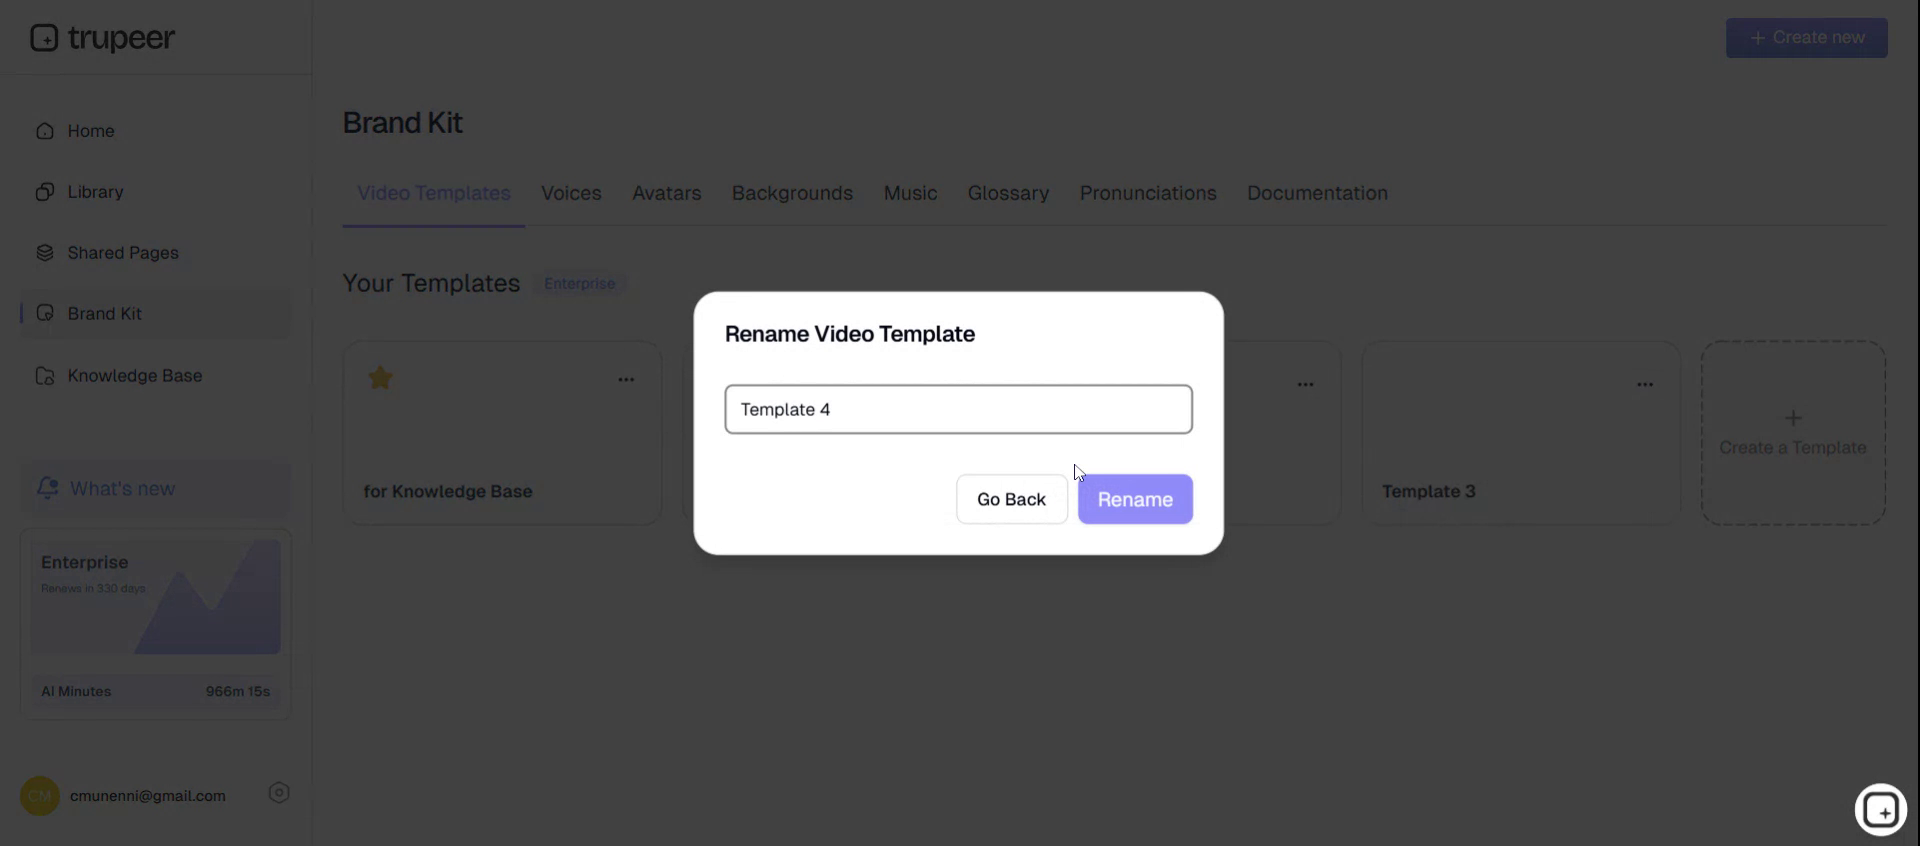This screenshot has width=1920, height=846.
Task: Click Create a Template card
Action: pos(1792,433)
